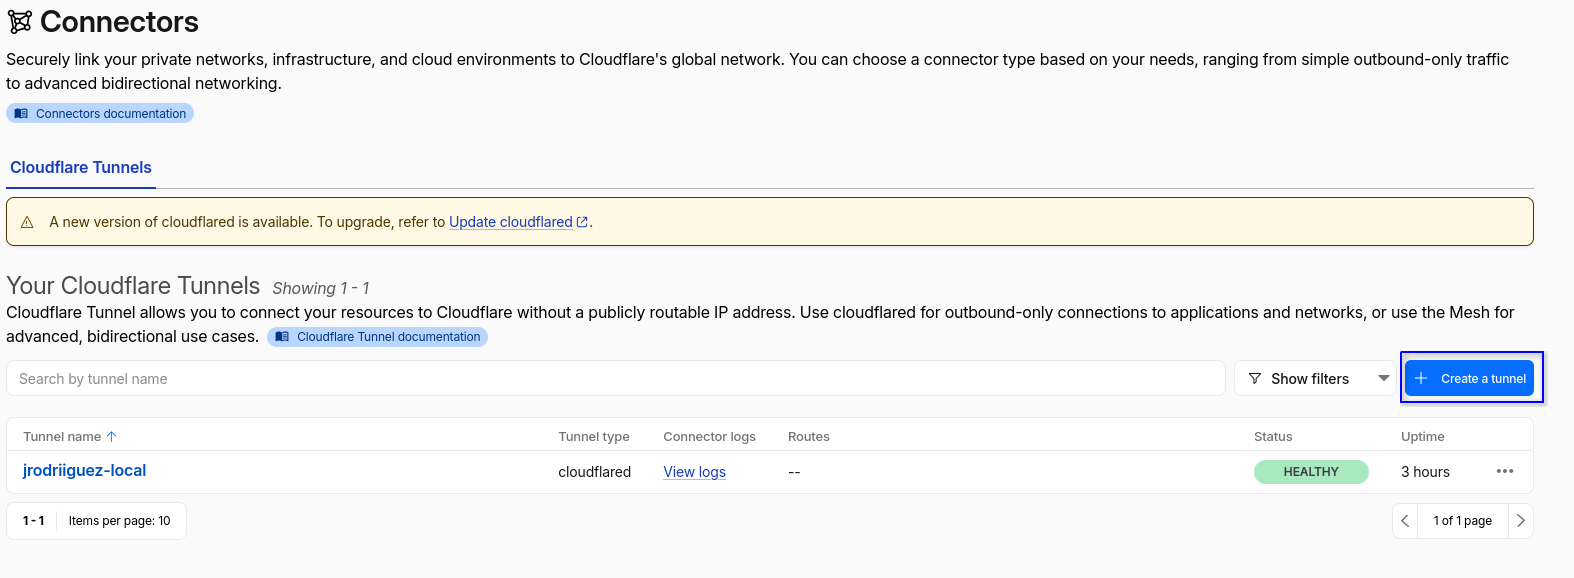Click the ascending sort arrow beside Tunnel name

point(112,437)
